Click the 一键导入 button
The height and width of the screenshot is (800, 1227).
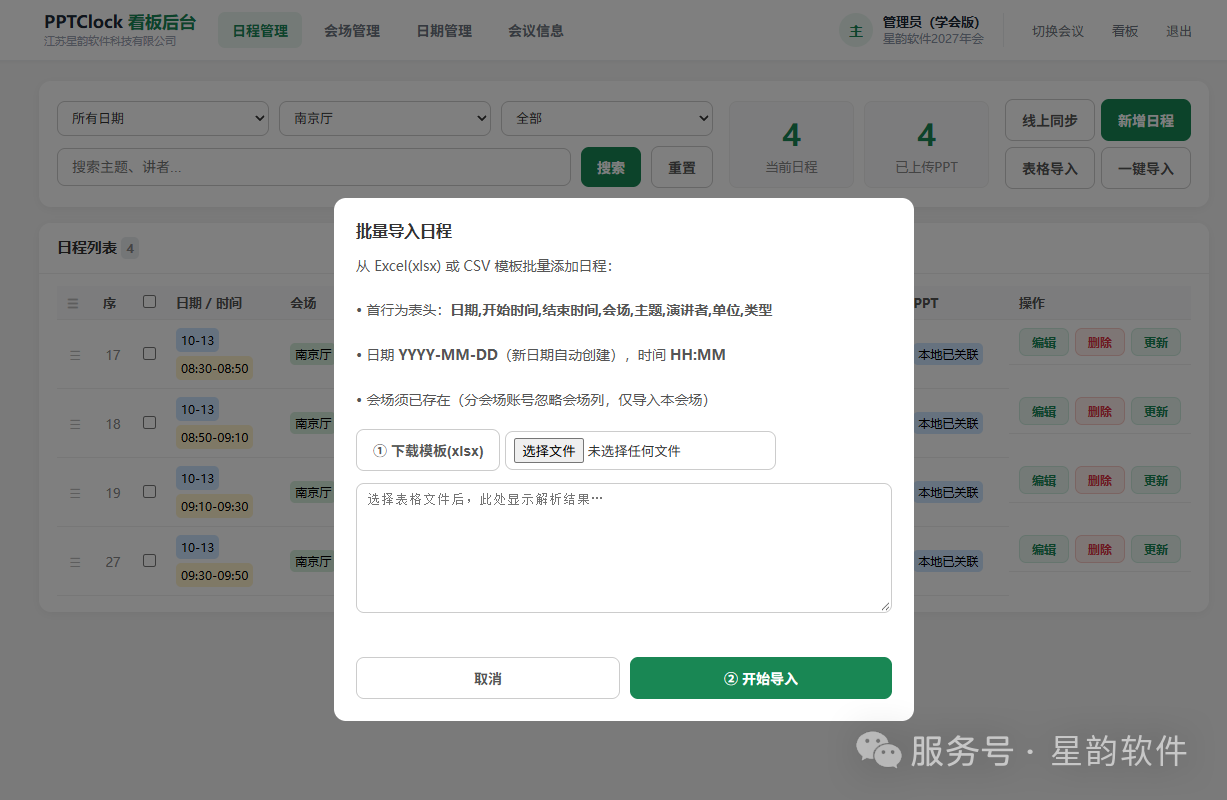pos(1146,168)
